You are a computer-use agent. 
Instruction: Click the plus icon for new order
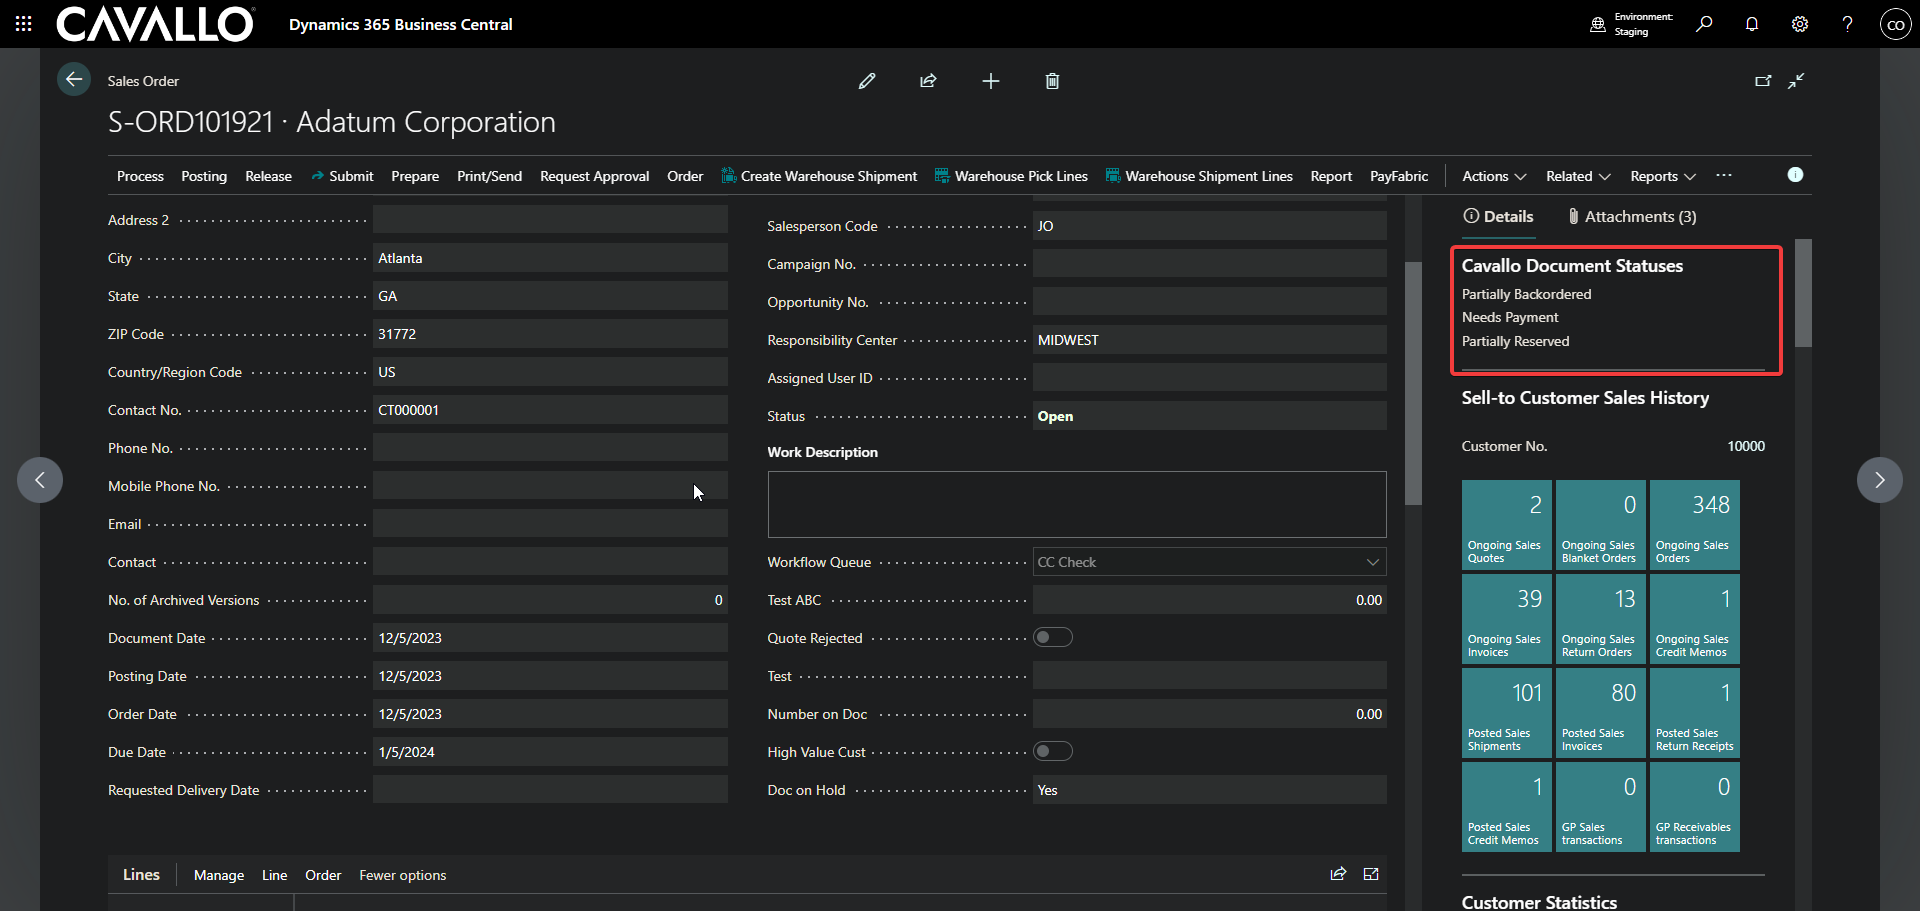990,81
